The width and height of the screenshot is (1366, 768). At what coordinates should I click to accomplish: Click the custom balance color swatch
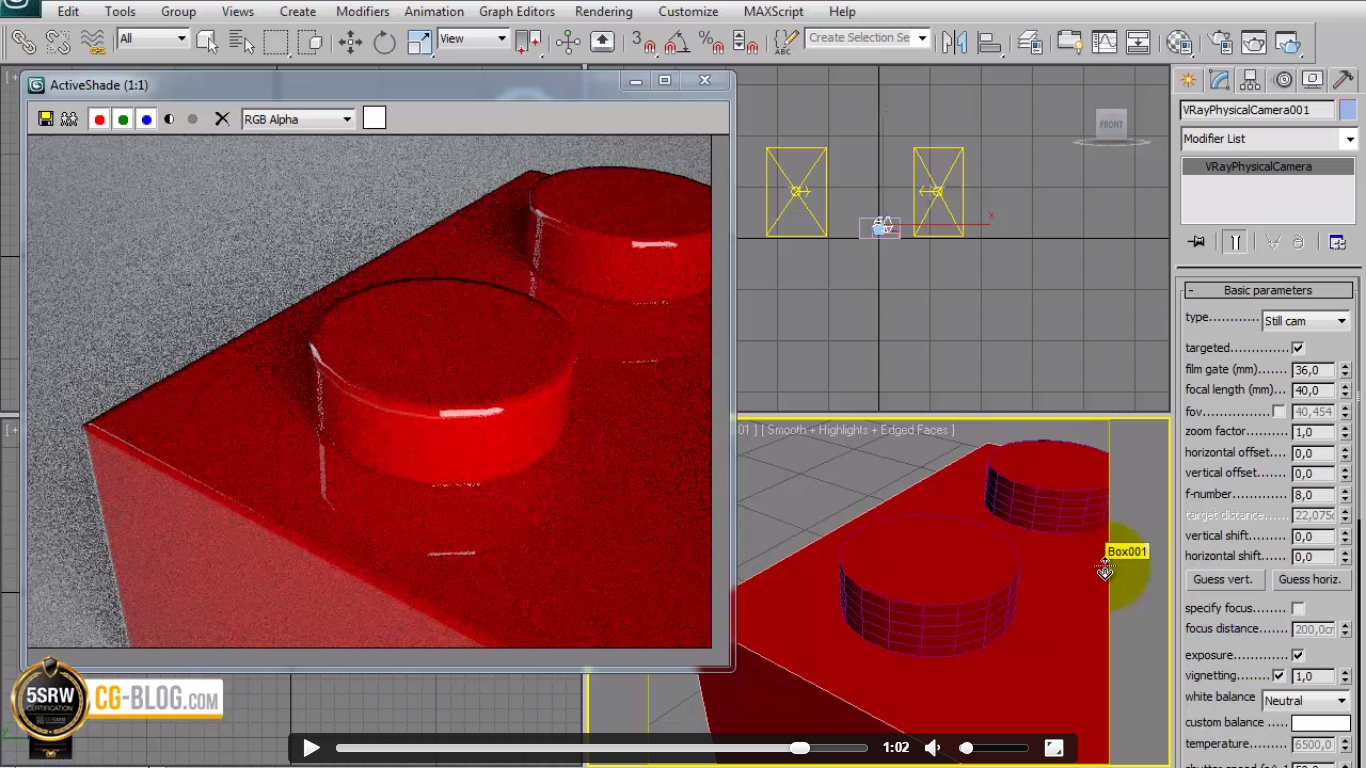coord(1320,723)
